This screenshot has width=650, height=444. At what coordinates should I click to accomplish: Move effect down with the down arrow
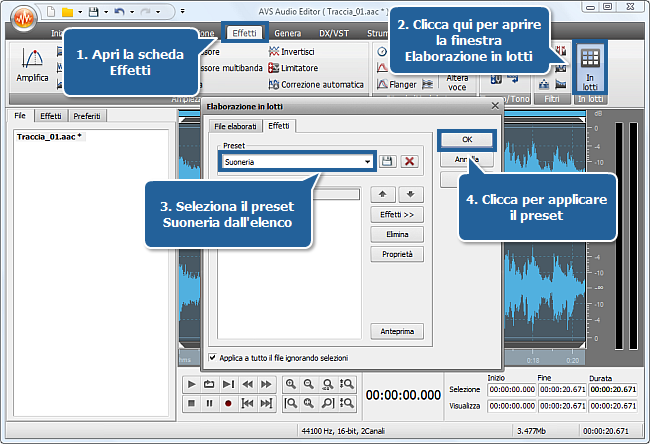click(x=409, y=194)
